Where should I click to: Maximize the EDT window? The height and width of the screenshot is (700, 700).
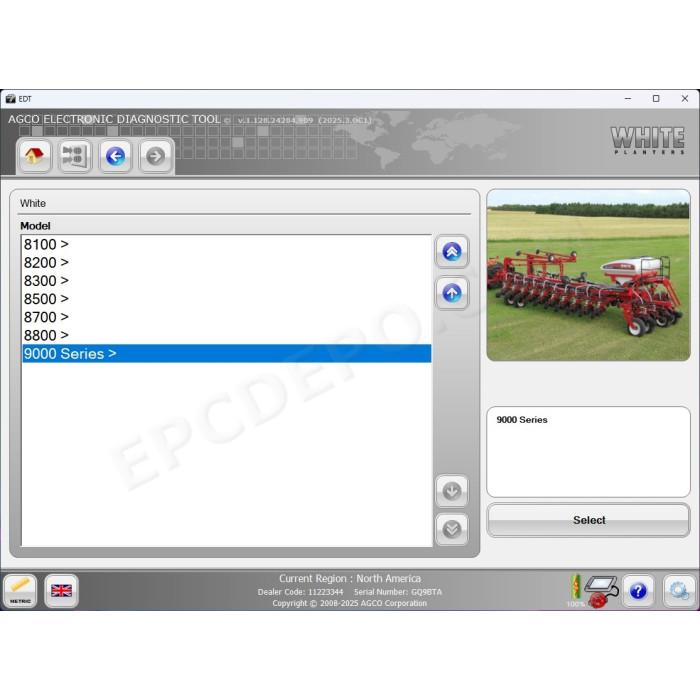pyautogui.click(x=656, y=99)
